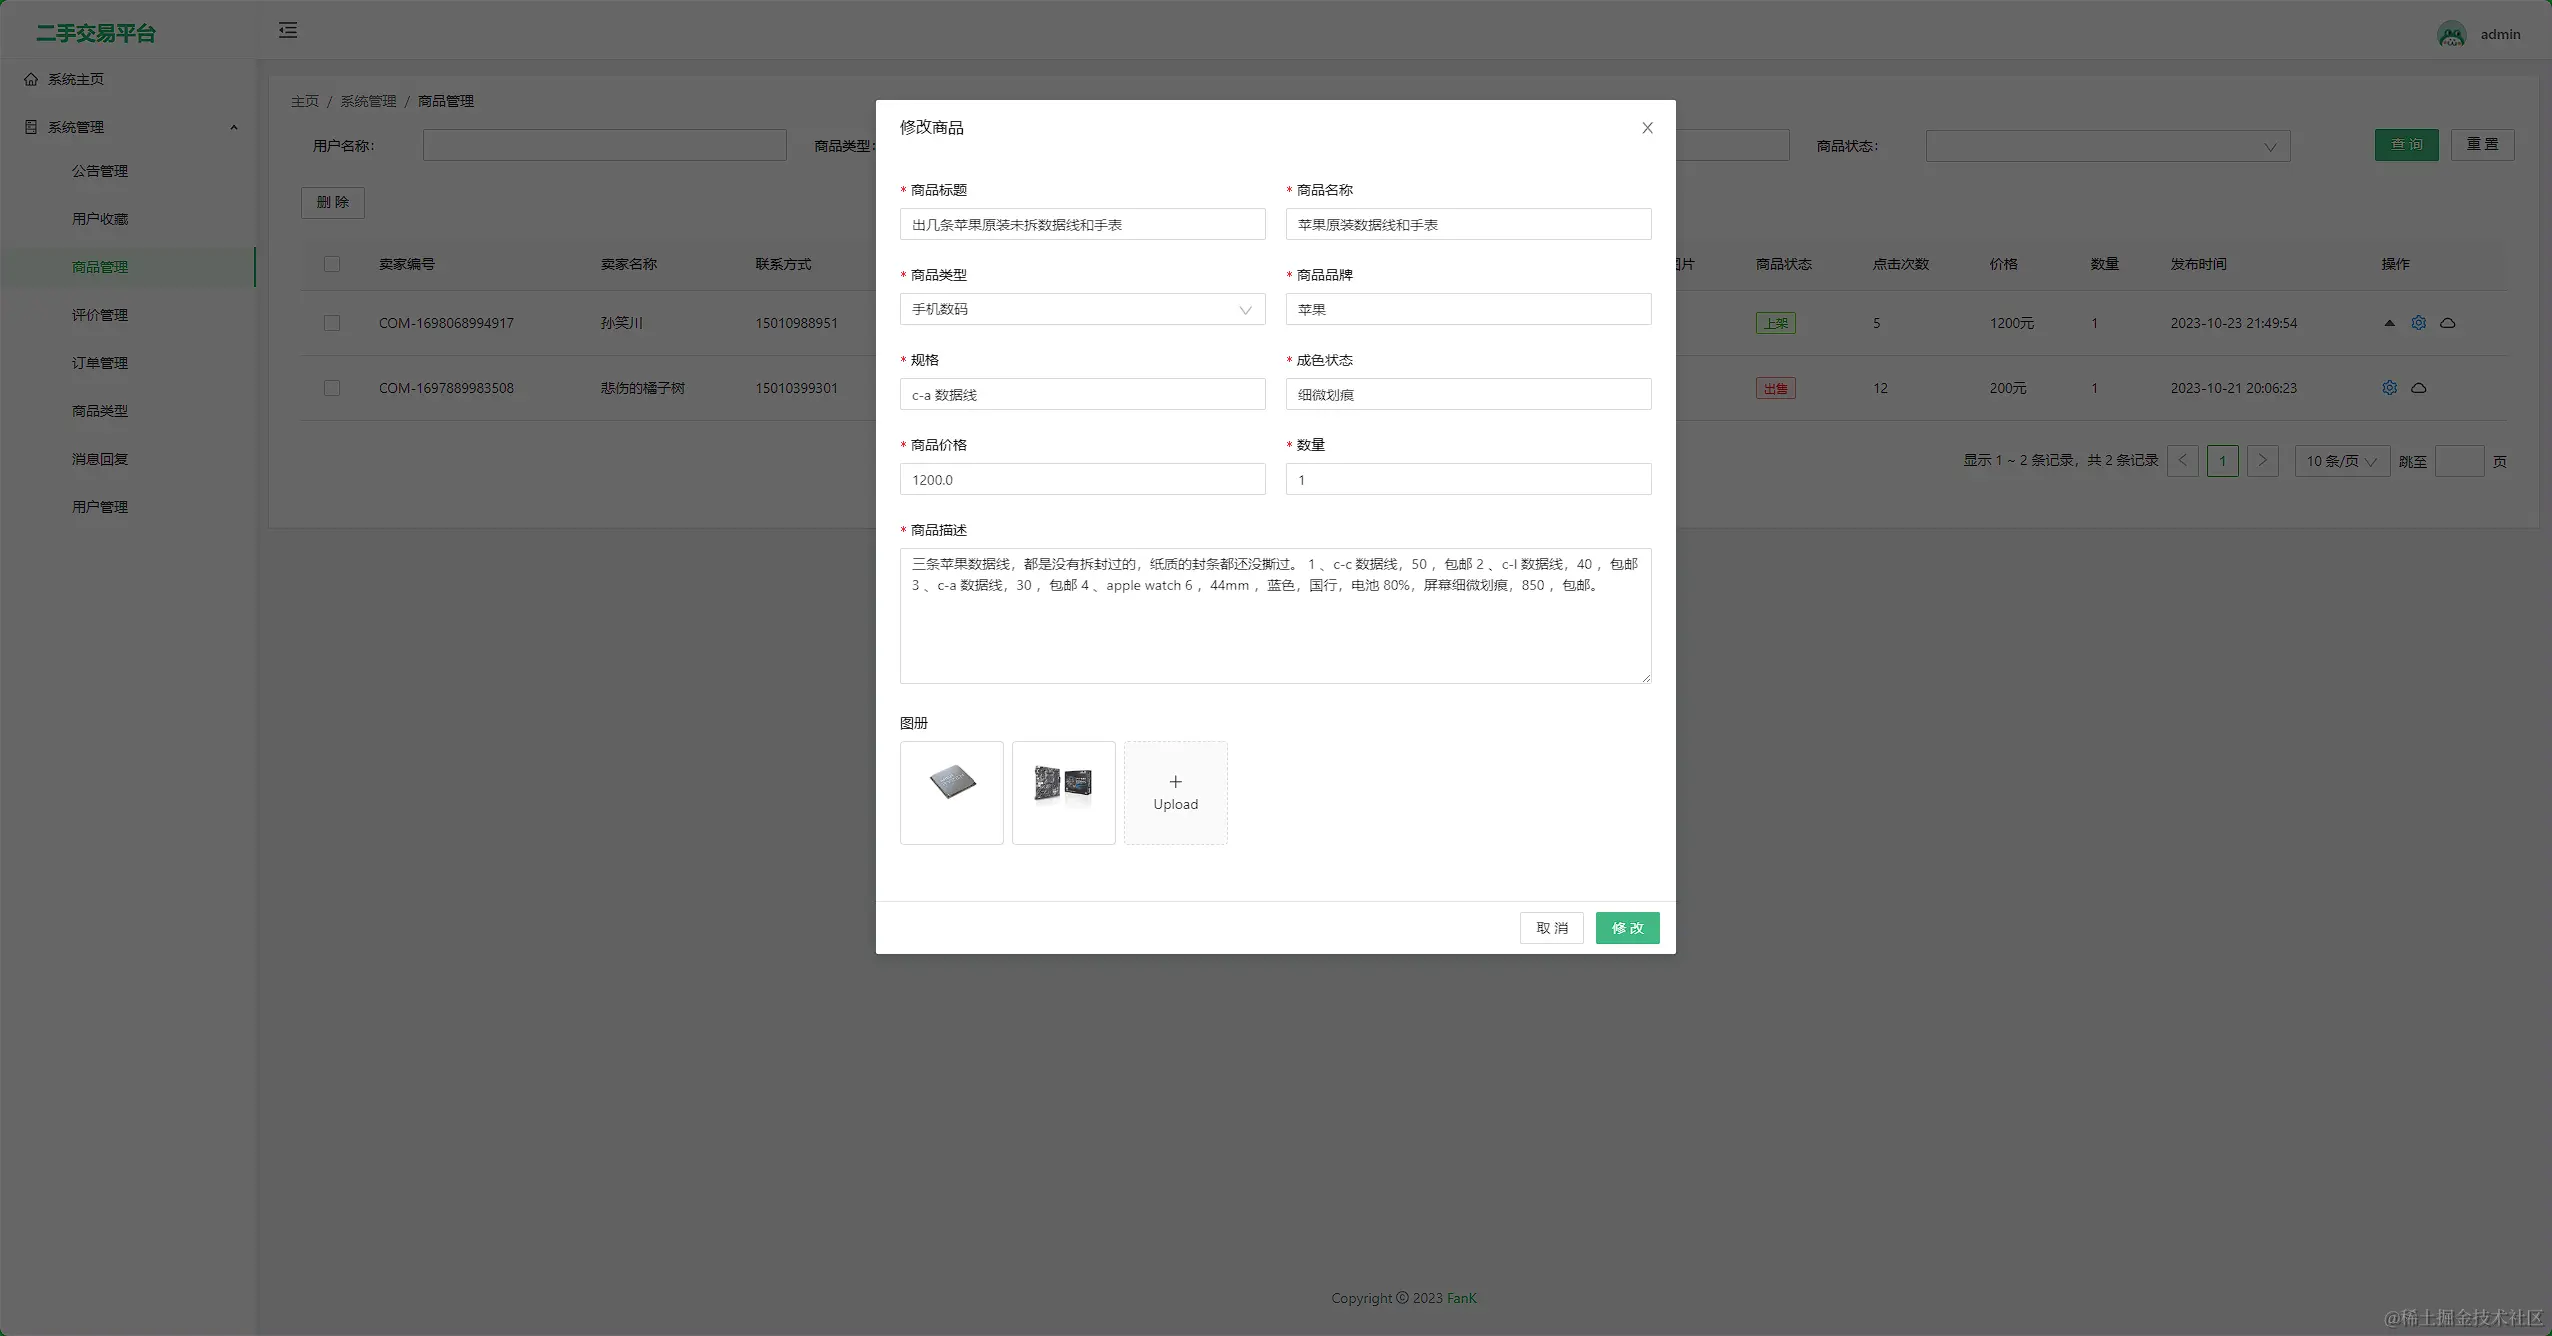Viewport: 2552px width, 1336px height.
Task: Tick the checkbox for COM-1697889983508
Action: coord(332,388)
